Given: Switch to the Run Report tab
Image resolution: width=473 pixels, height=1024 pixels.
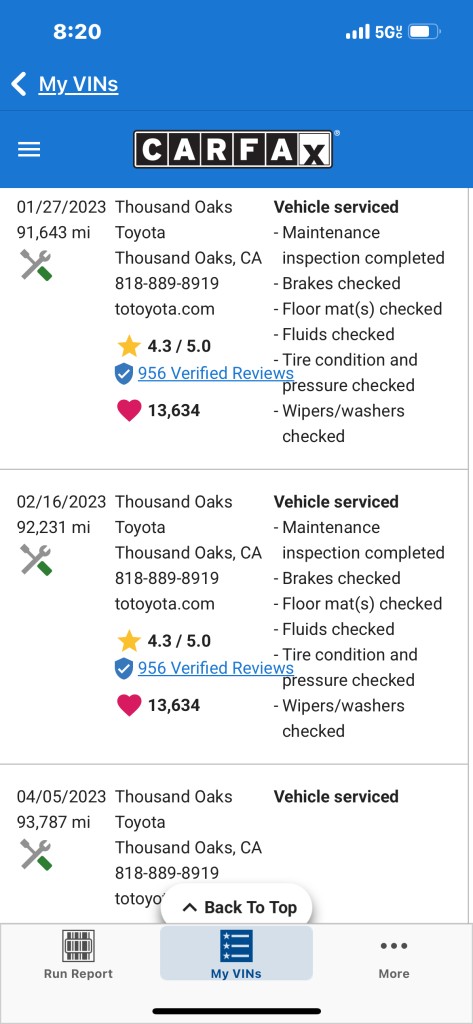Looking at the screenshot, I should [78, 954].
